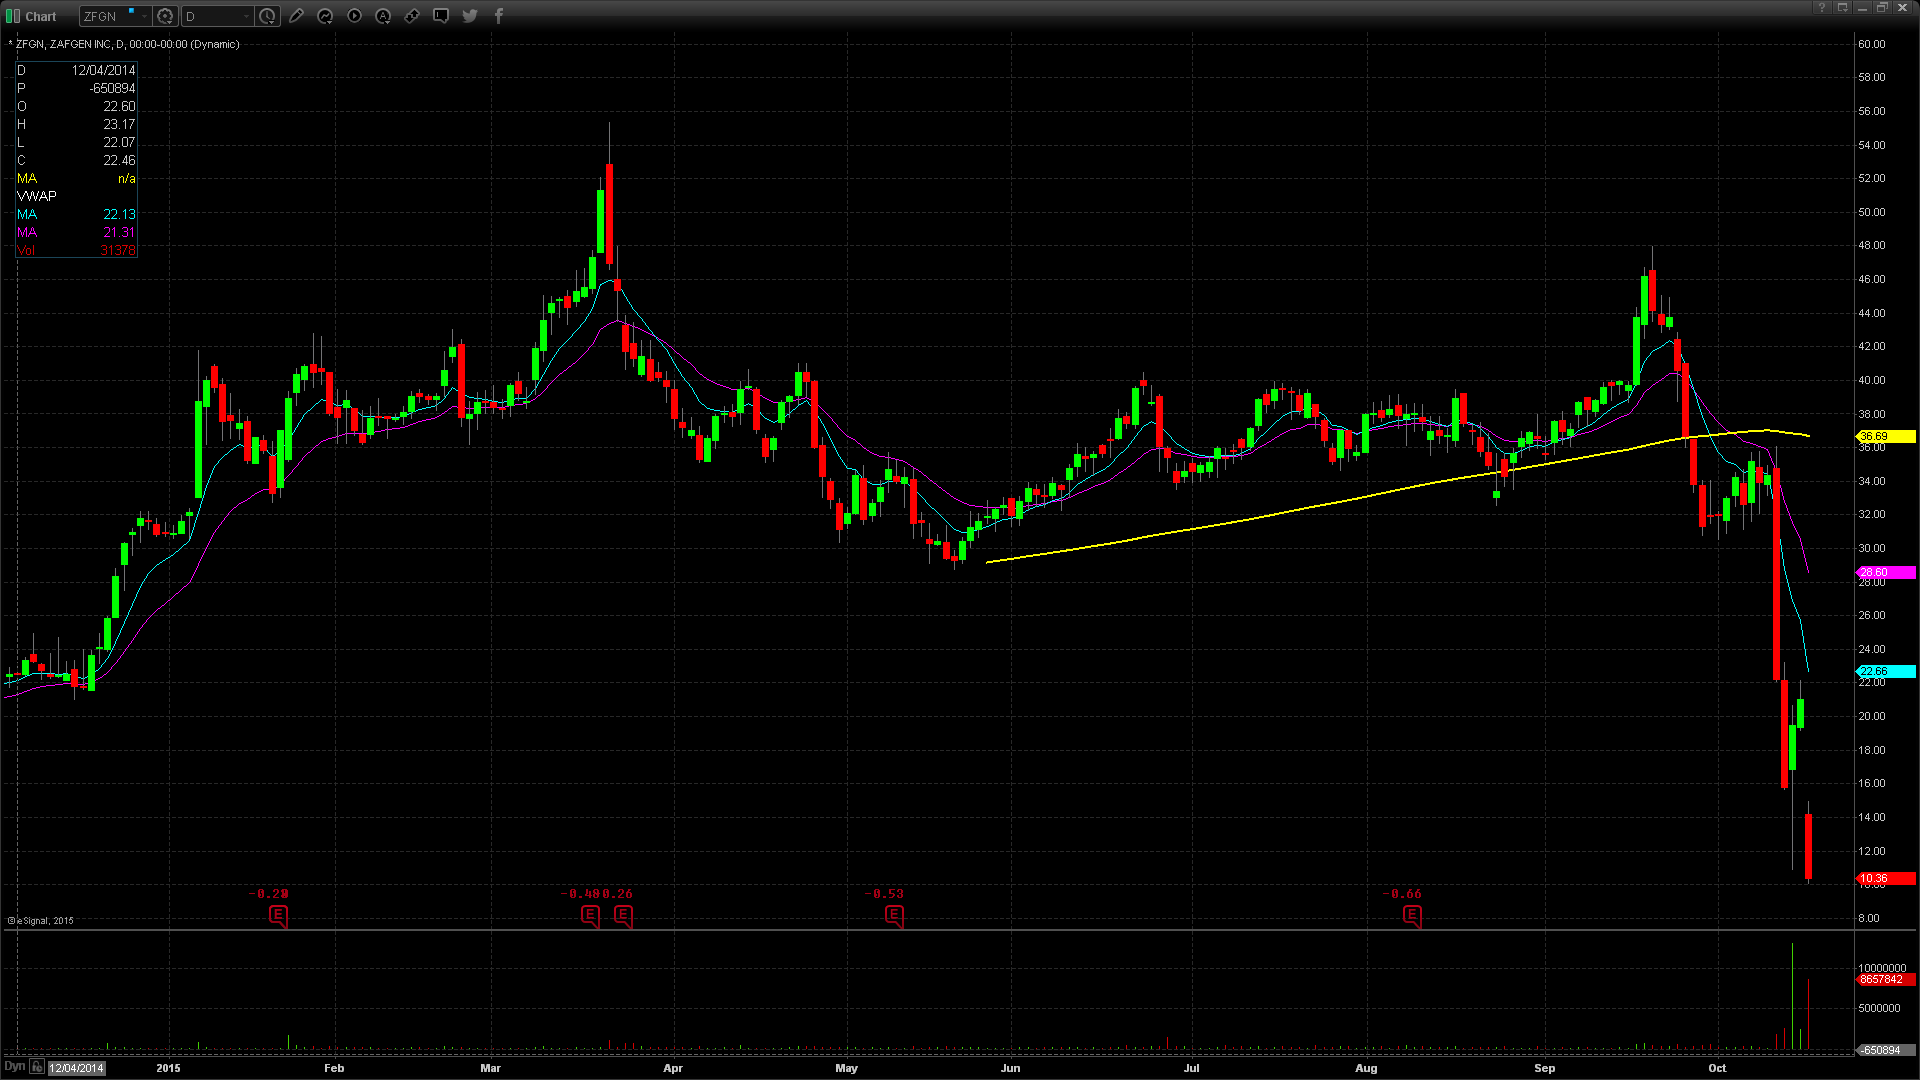
Task: Open the studies chart-line icon menu
Action: tap(325, 16)
